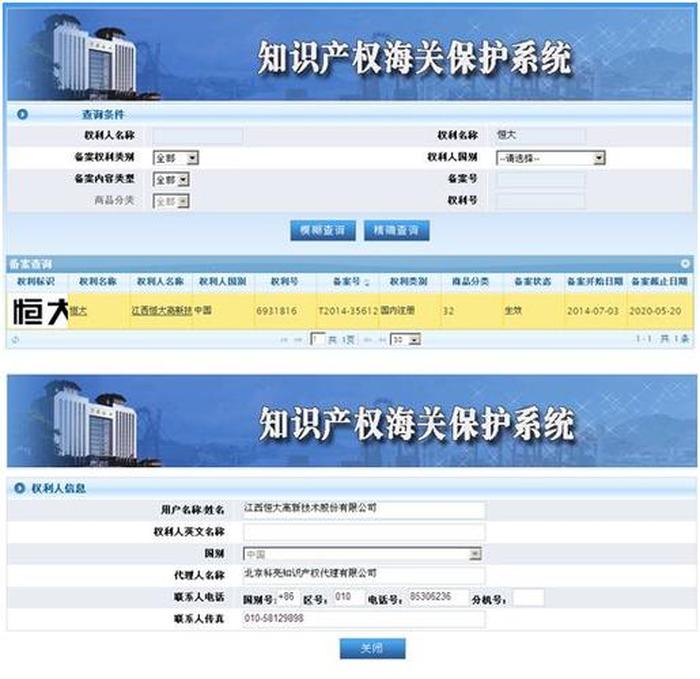Sort by 权利号 column header
Viewport: 700px width, 679px height.
coord(285,282)
